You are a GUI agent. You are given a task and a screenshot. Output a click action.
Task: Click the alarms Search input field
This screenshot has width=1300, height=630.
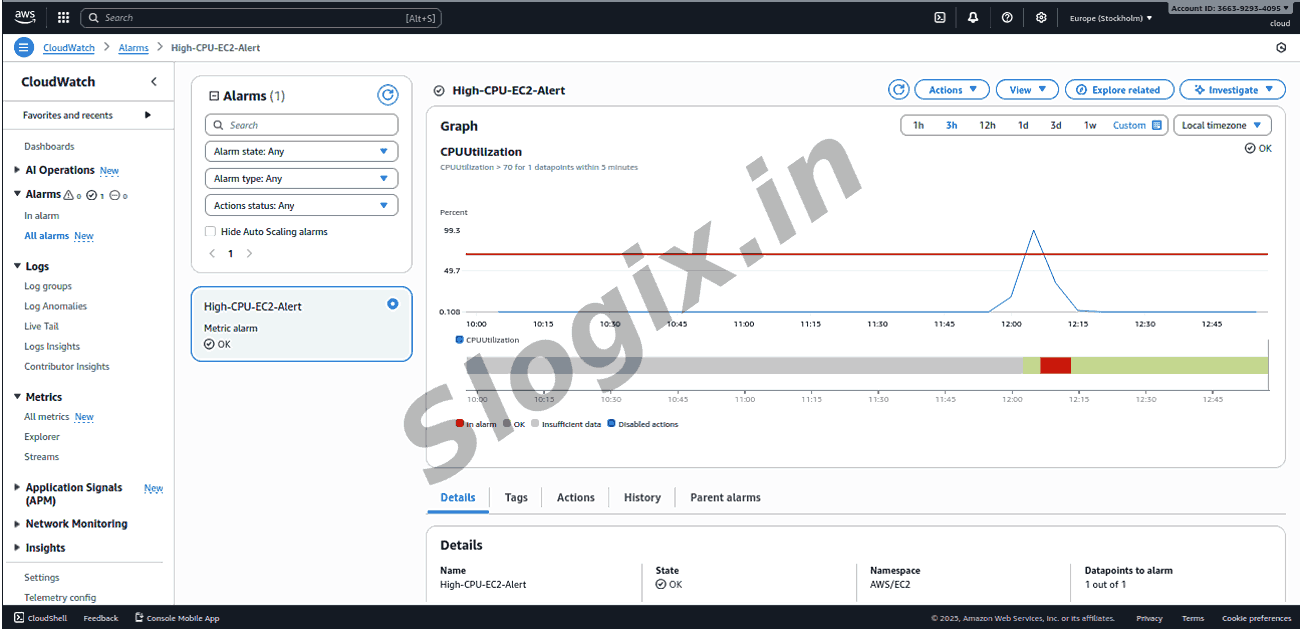click(x=301, y=125)
